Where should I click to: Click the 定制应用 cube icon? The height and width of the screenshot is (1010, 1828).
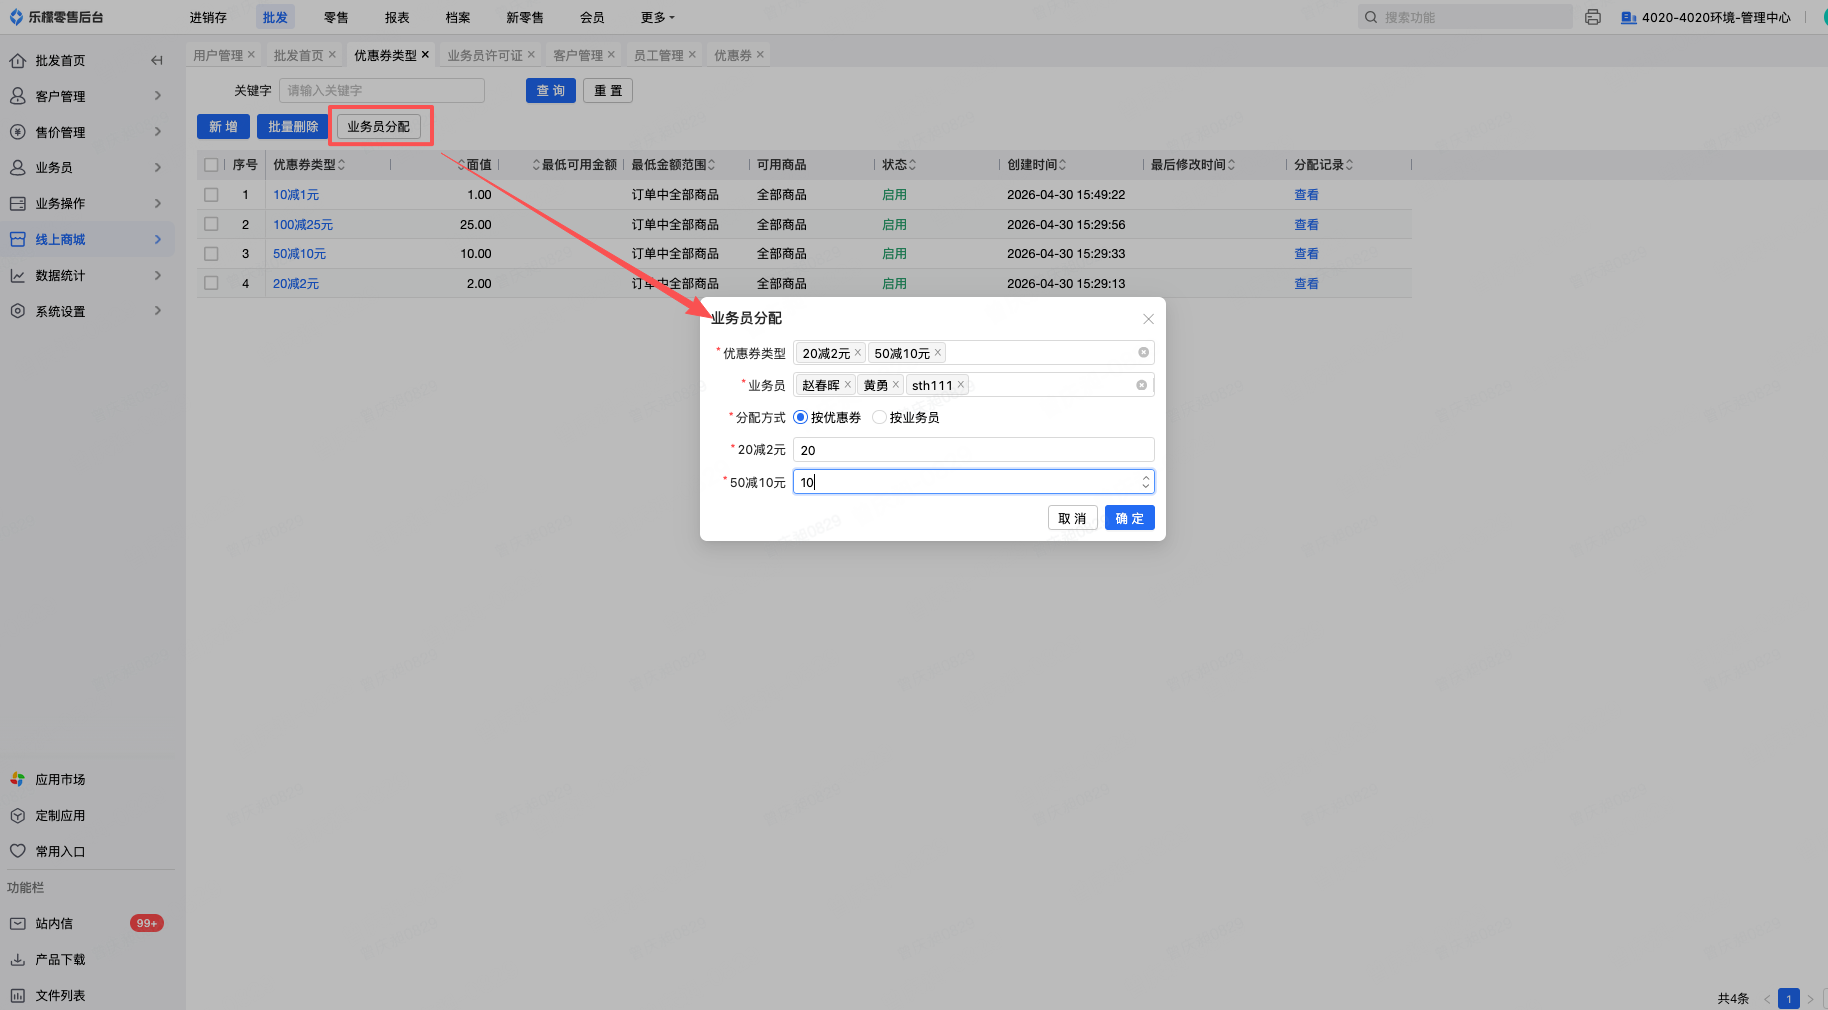pos(17,816)
